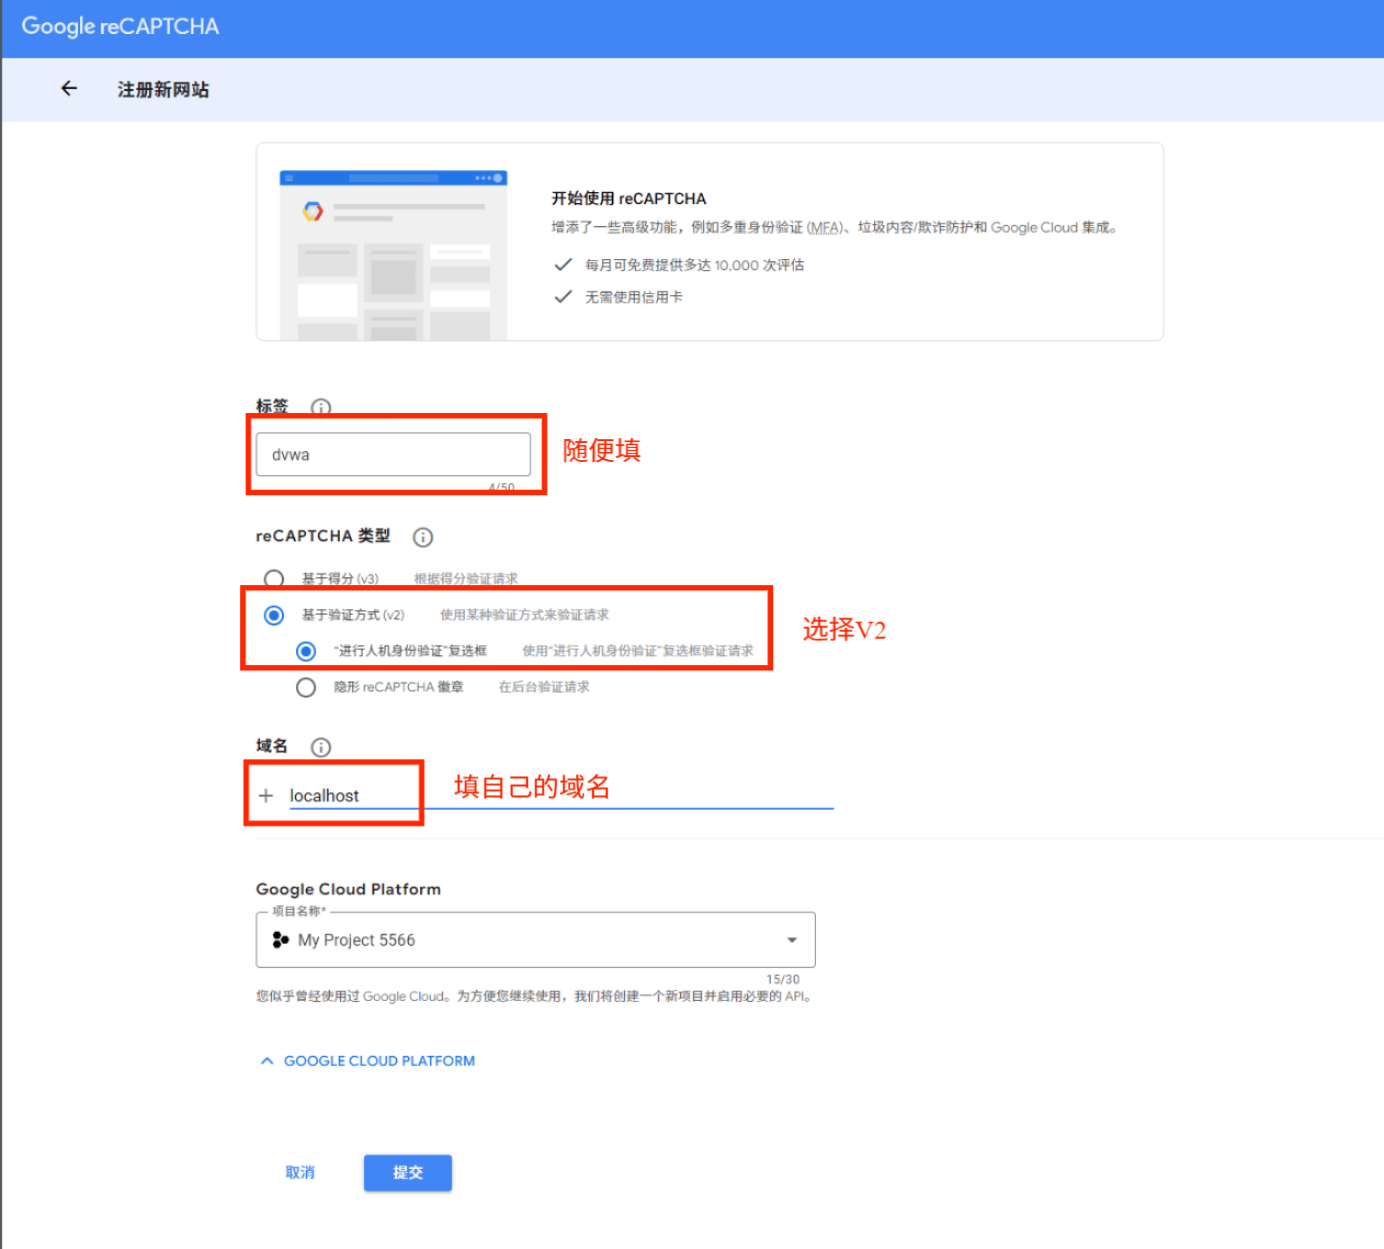
Task: Select the 基于得分 (v3) radio option
Action: coord(274,579)
